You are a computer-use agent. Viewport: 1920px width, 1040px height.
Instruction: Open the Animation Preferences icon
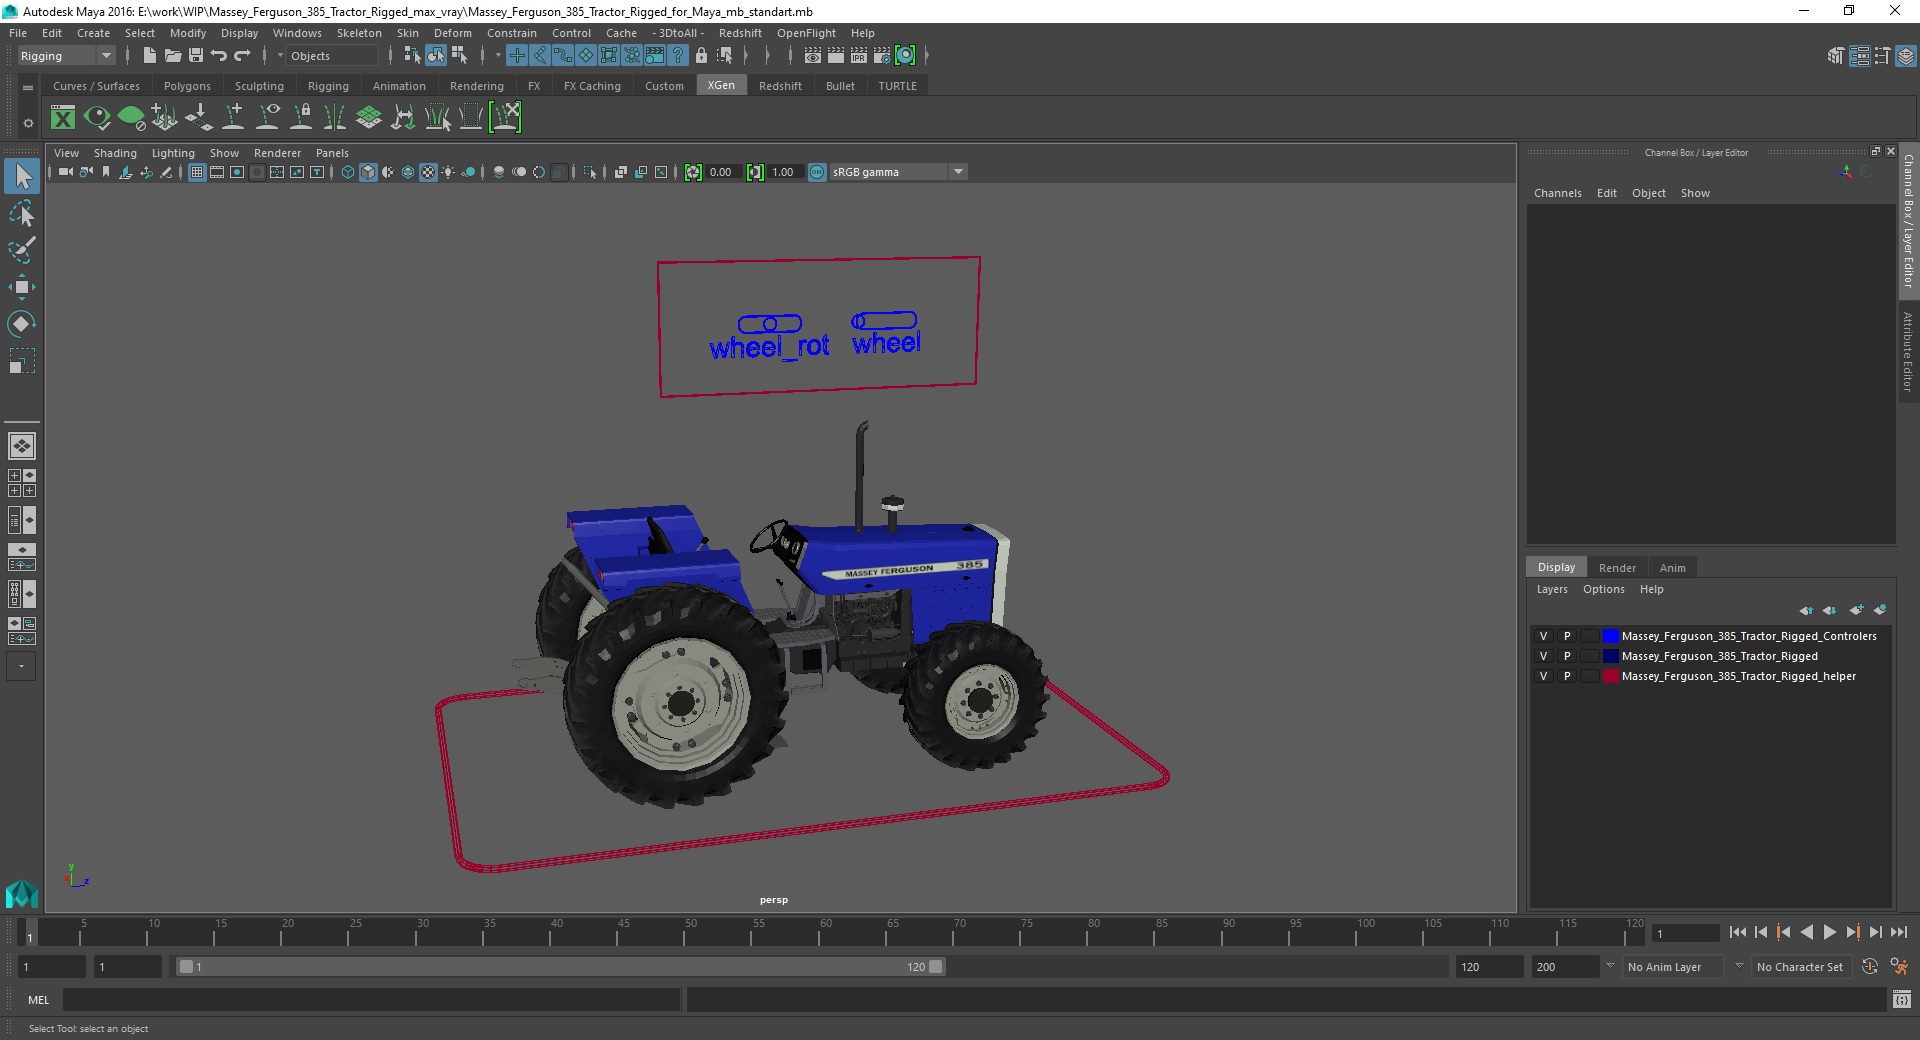click(x=1899, y=967)
